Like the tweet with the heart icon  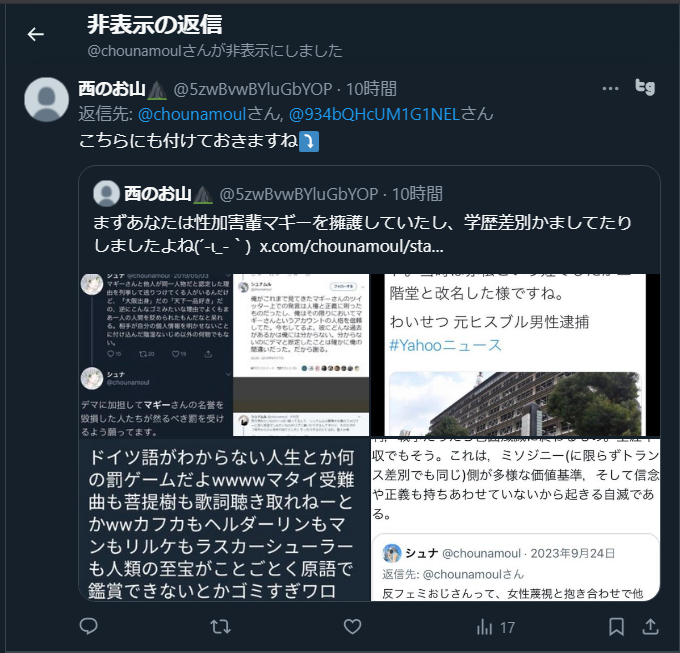tap(352, 627)
